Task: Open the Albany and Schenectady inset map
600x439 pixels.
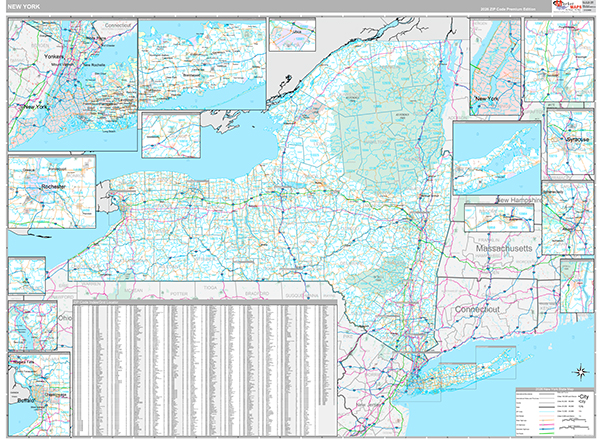Action: point(568,218)
